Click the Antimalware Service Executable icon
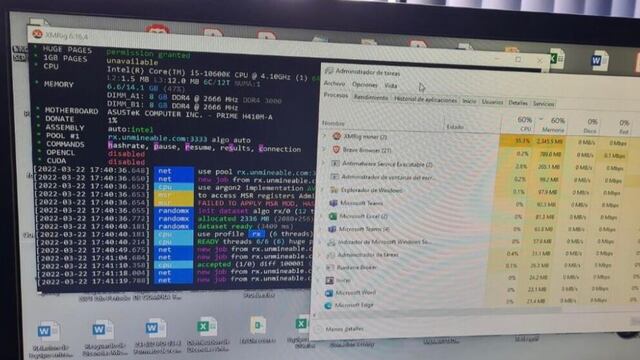640x360 pixels. pyautogui.click(x=335, y=163)
